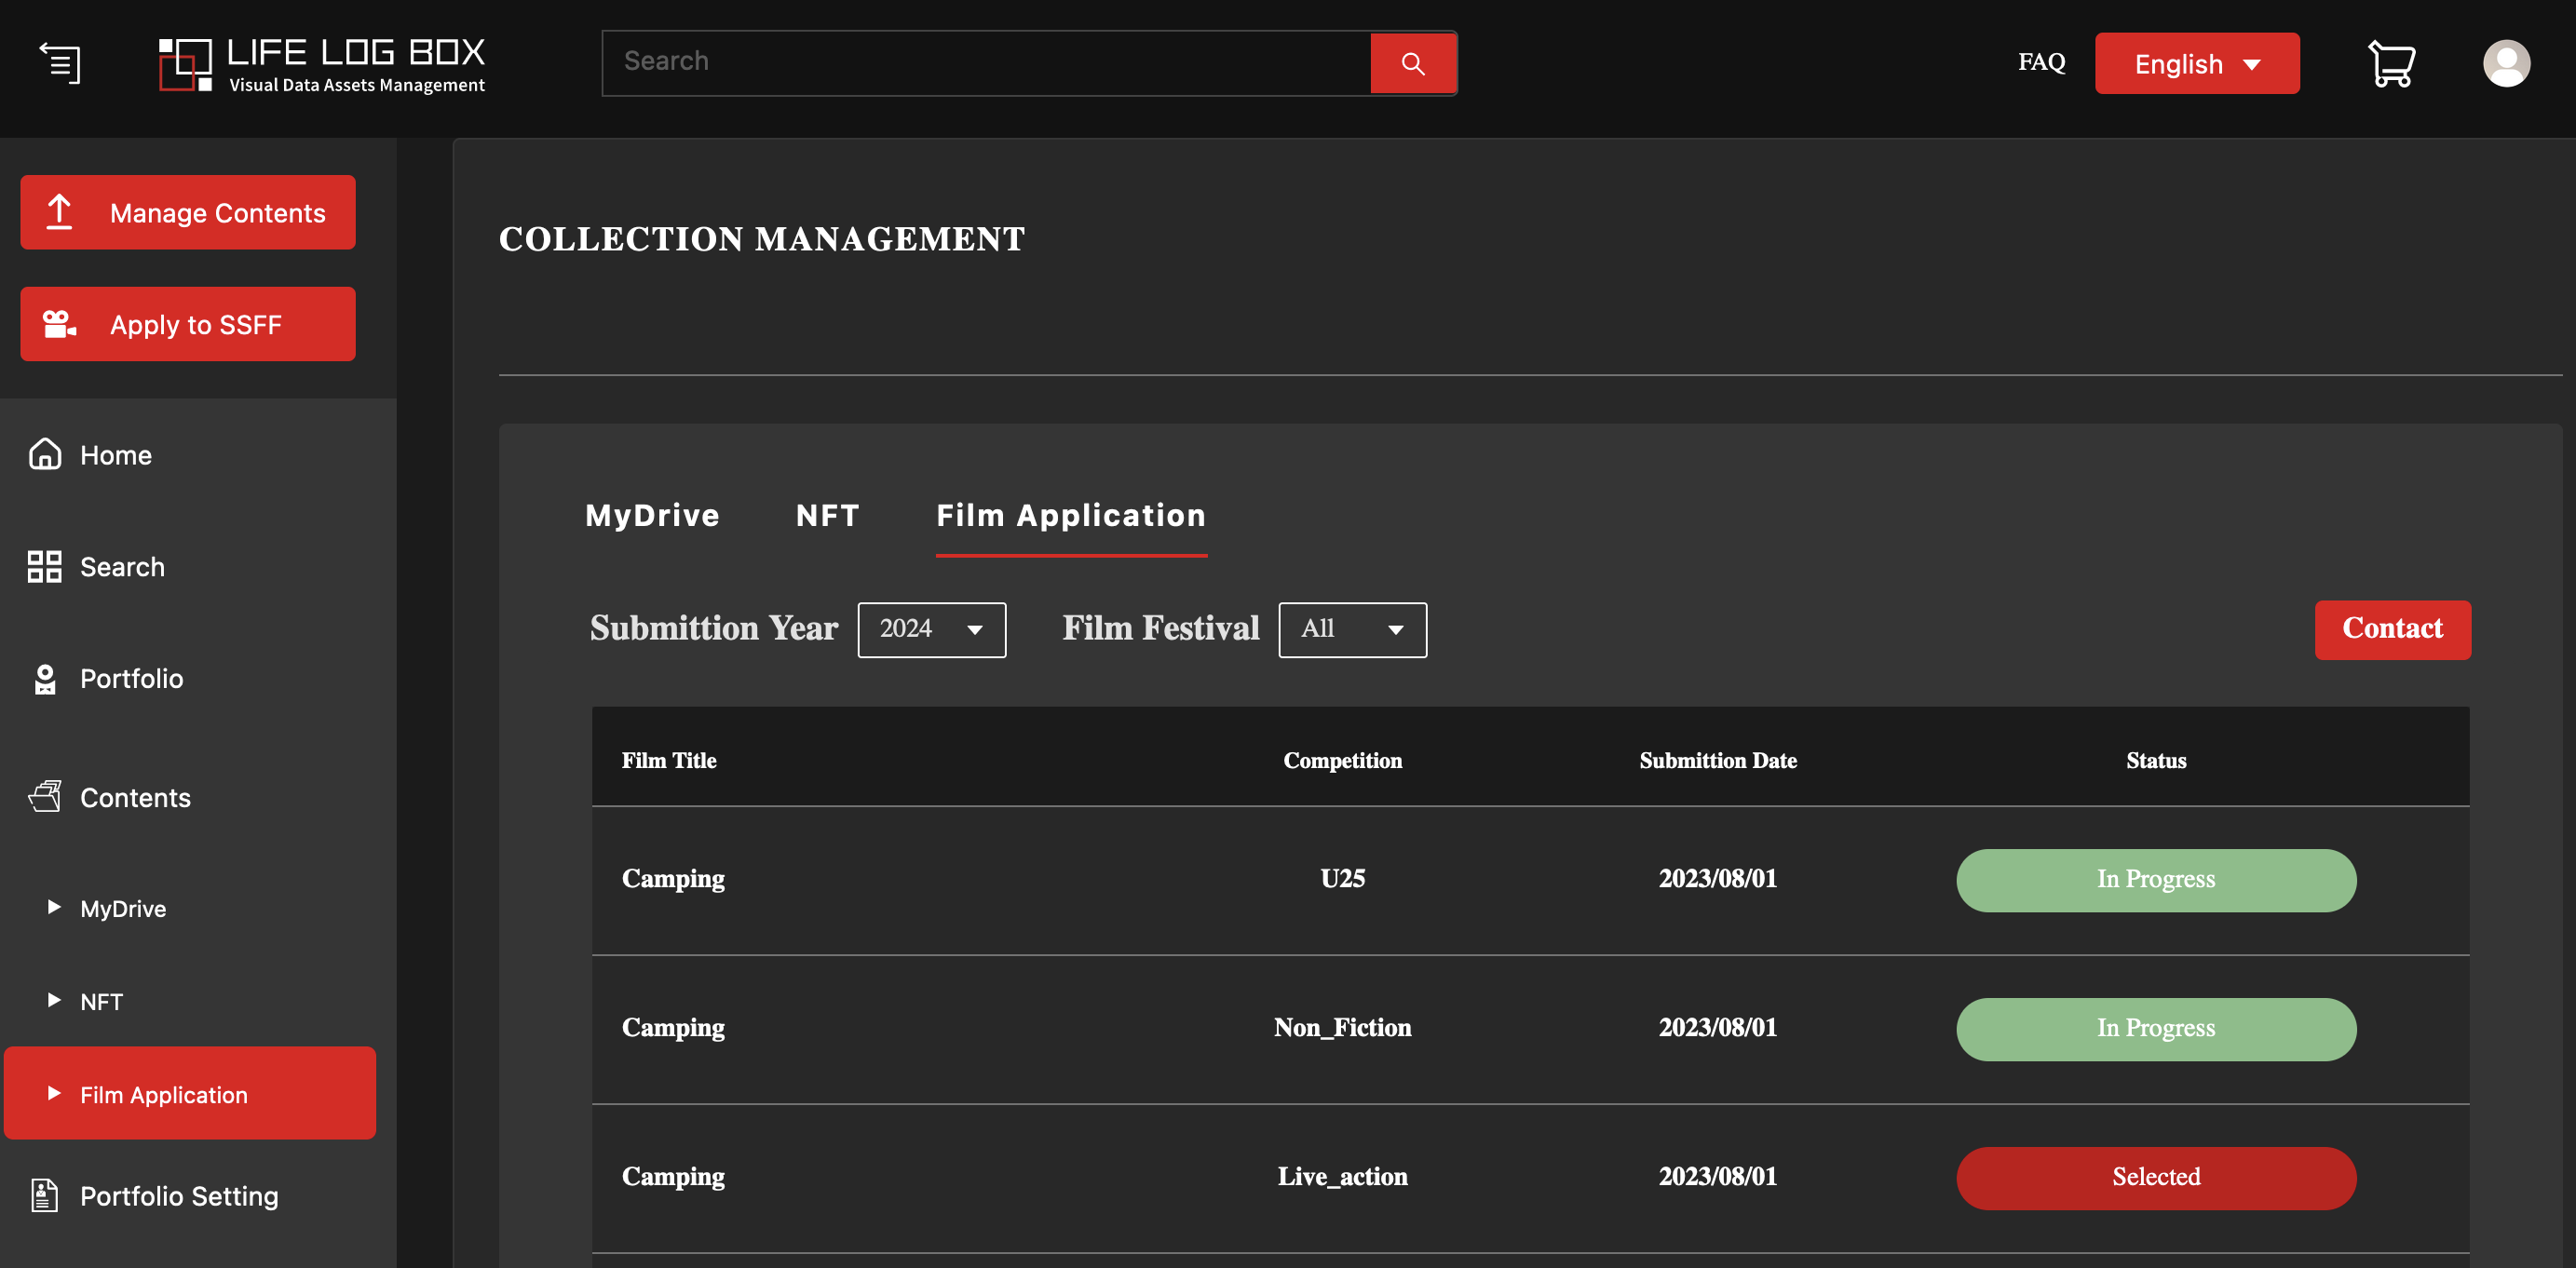
Task: Switch to the MyDrive tab
Action: click(652, 515)
